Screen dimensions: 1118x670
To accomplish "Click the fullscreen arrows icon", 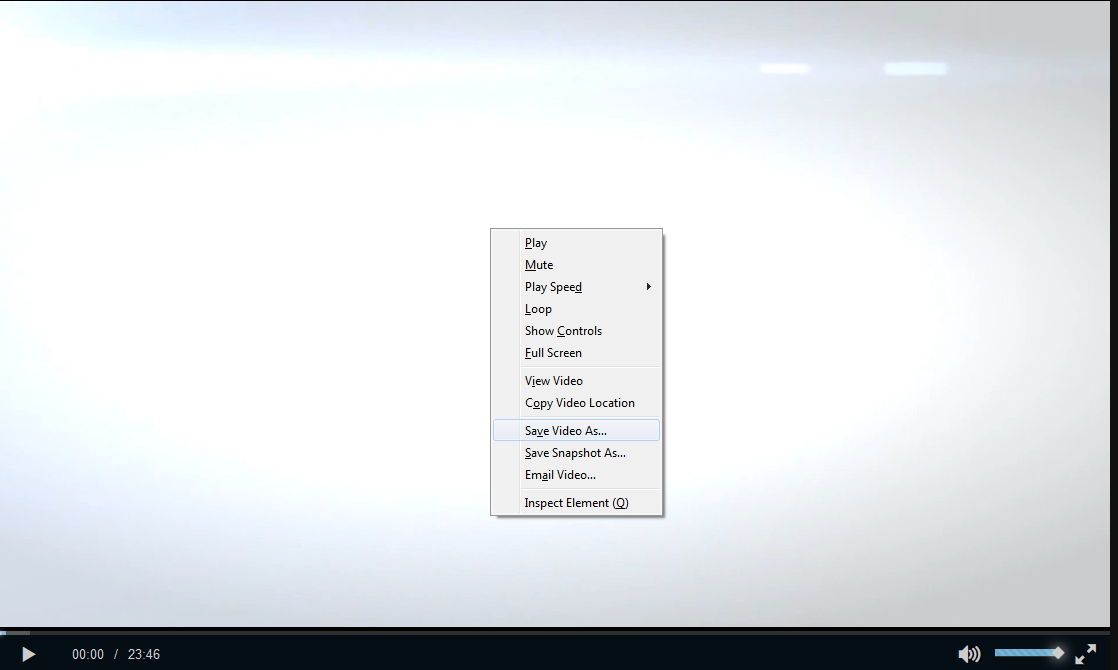I will [1085, 654].
